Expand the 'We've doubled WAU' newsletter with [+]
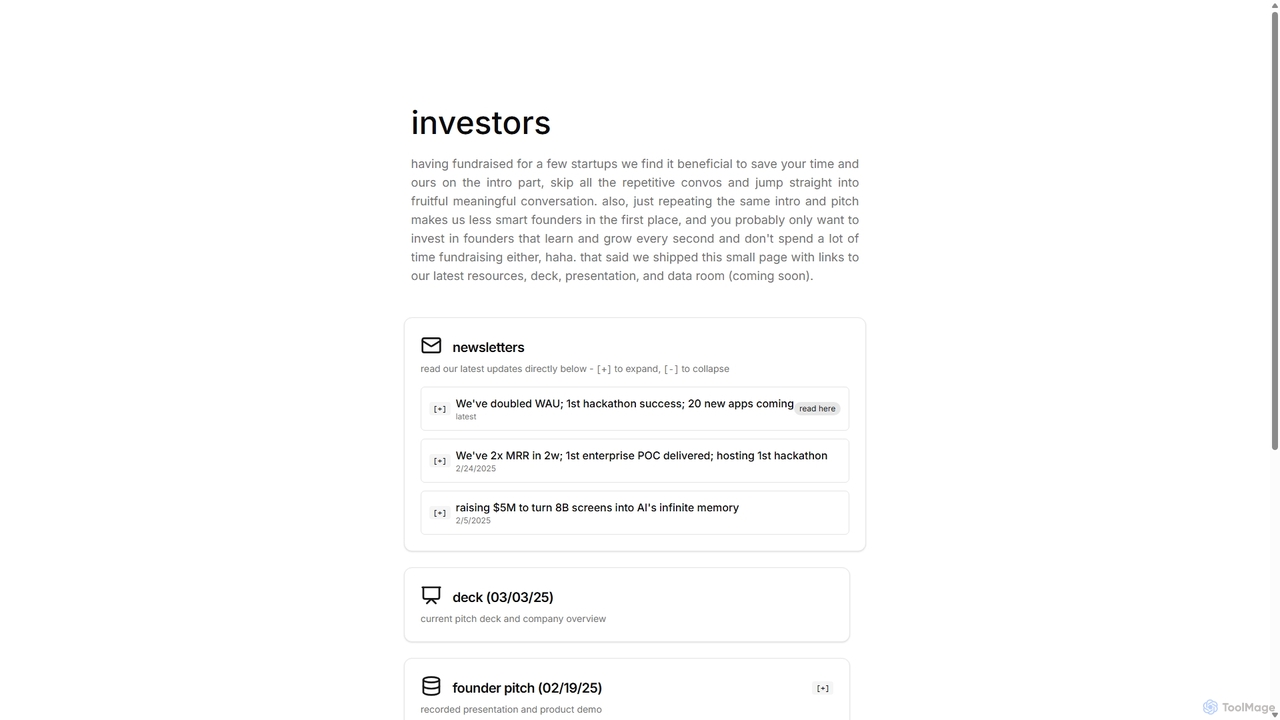1280x720 pixels. pyautogui.click(x=439, y=409)
